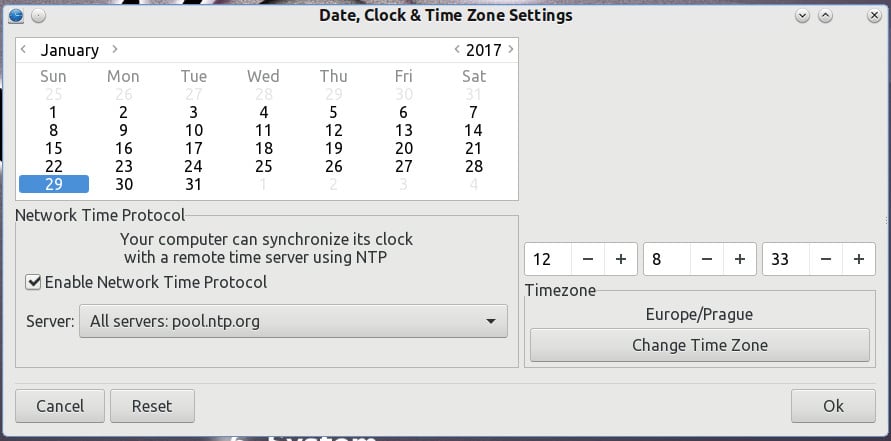
Task: Confirm settings with the Ok button
Action: pyautogui.click(x=833, y=406)
